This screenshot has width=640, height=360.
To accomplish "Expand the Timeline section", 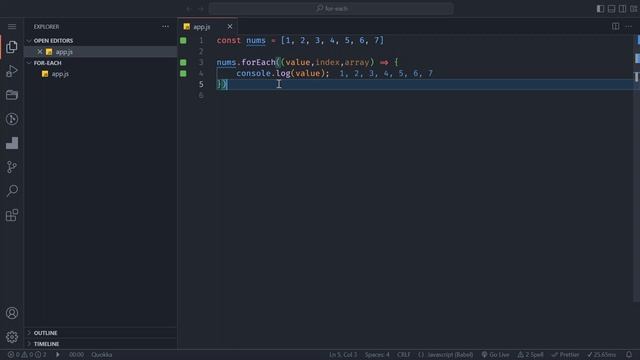I will tap(46, 344).
